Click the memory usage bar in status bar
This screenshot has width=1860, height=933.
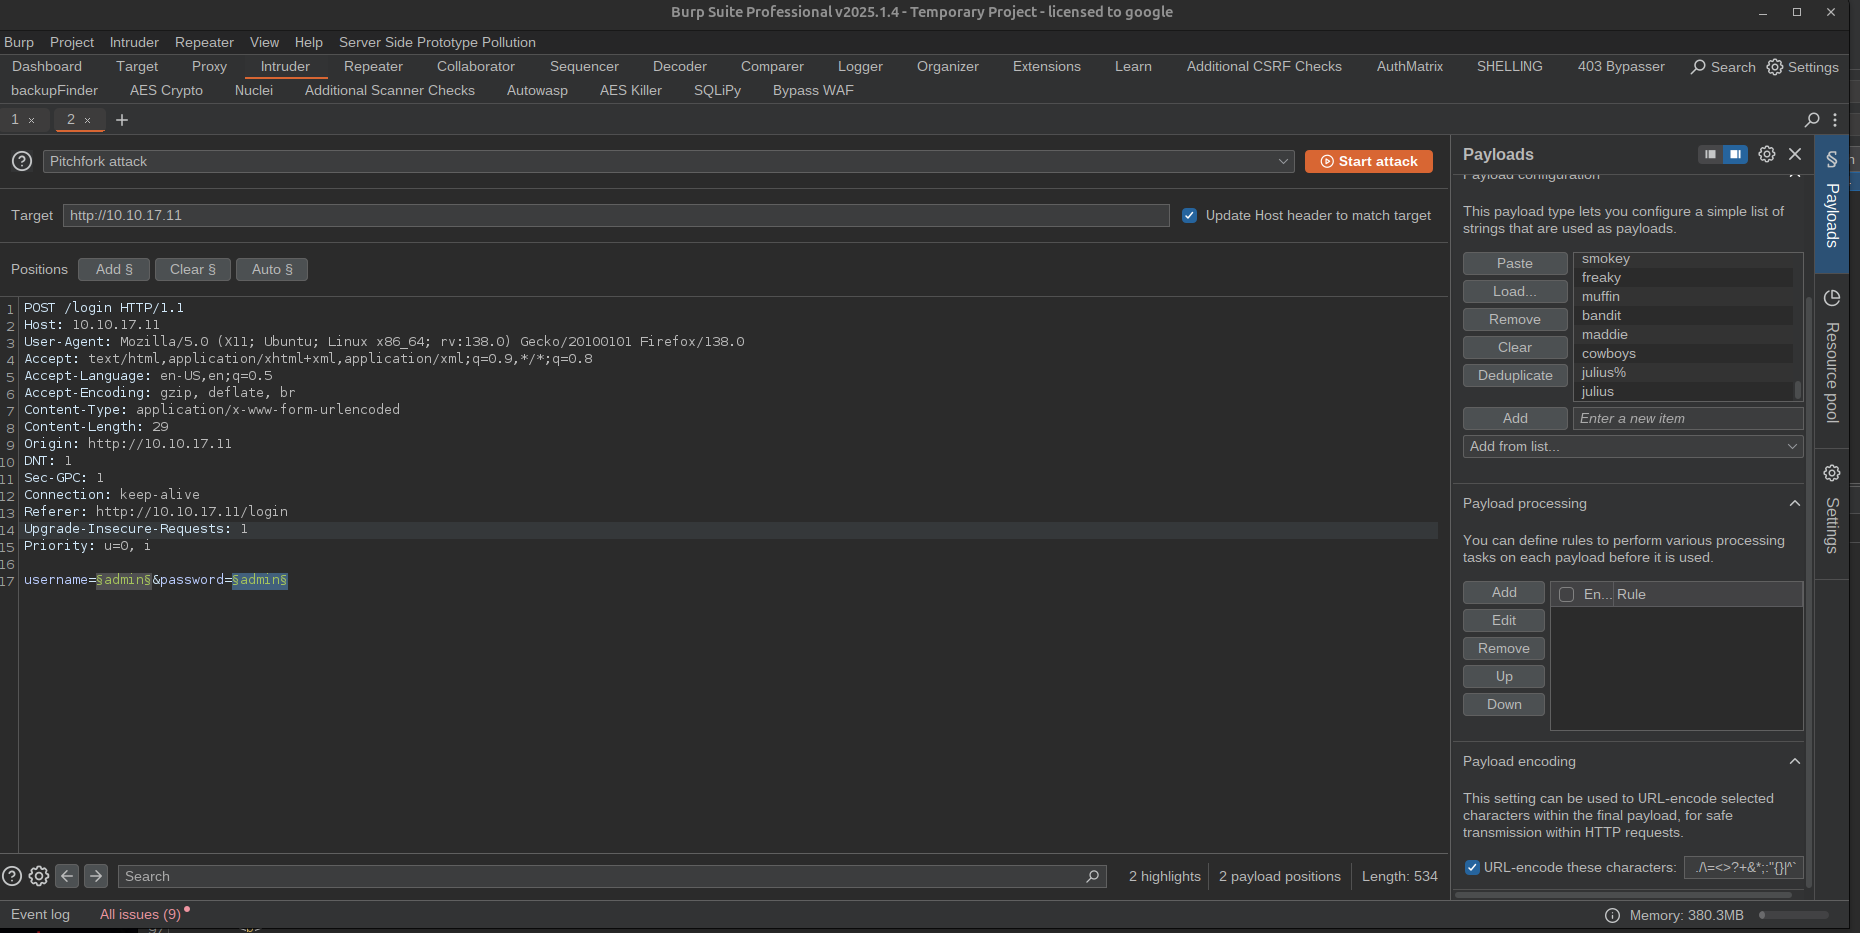click(1794, 915)
